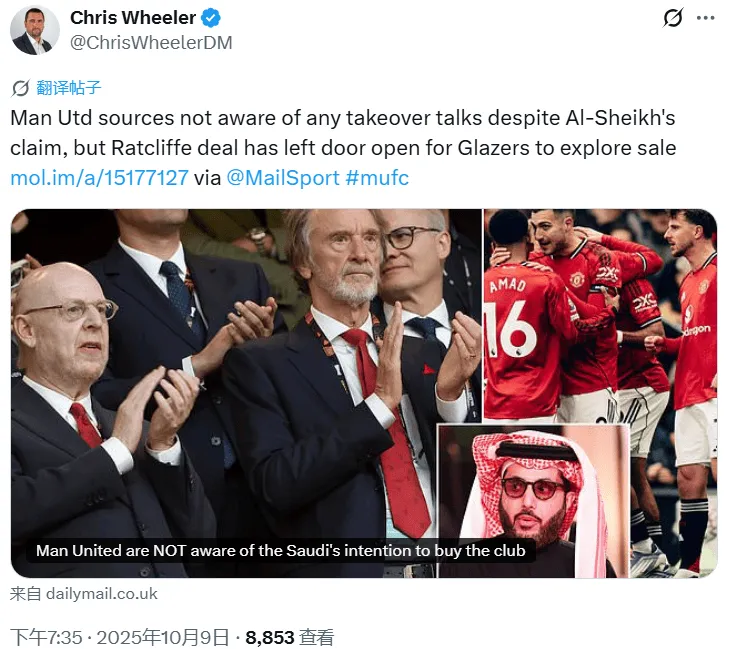Click the inset photo of Al-Sheikh

pos(533,501)
